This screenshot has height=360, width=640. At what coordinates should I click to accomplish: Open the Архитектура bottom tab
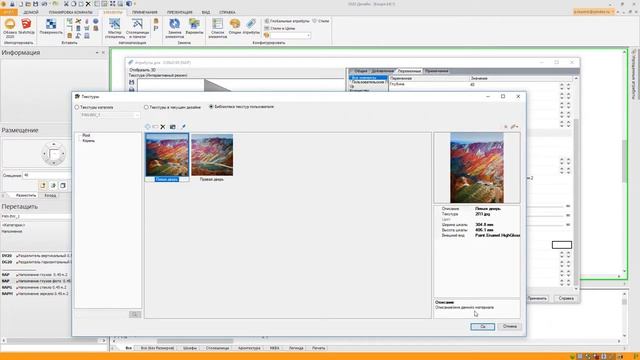249,348
